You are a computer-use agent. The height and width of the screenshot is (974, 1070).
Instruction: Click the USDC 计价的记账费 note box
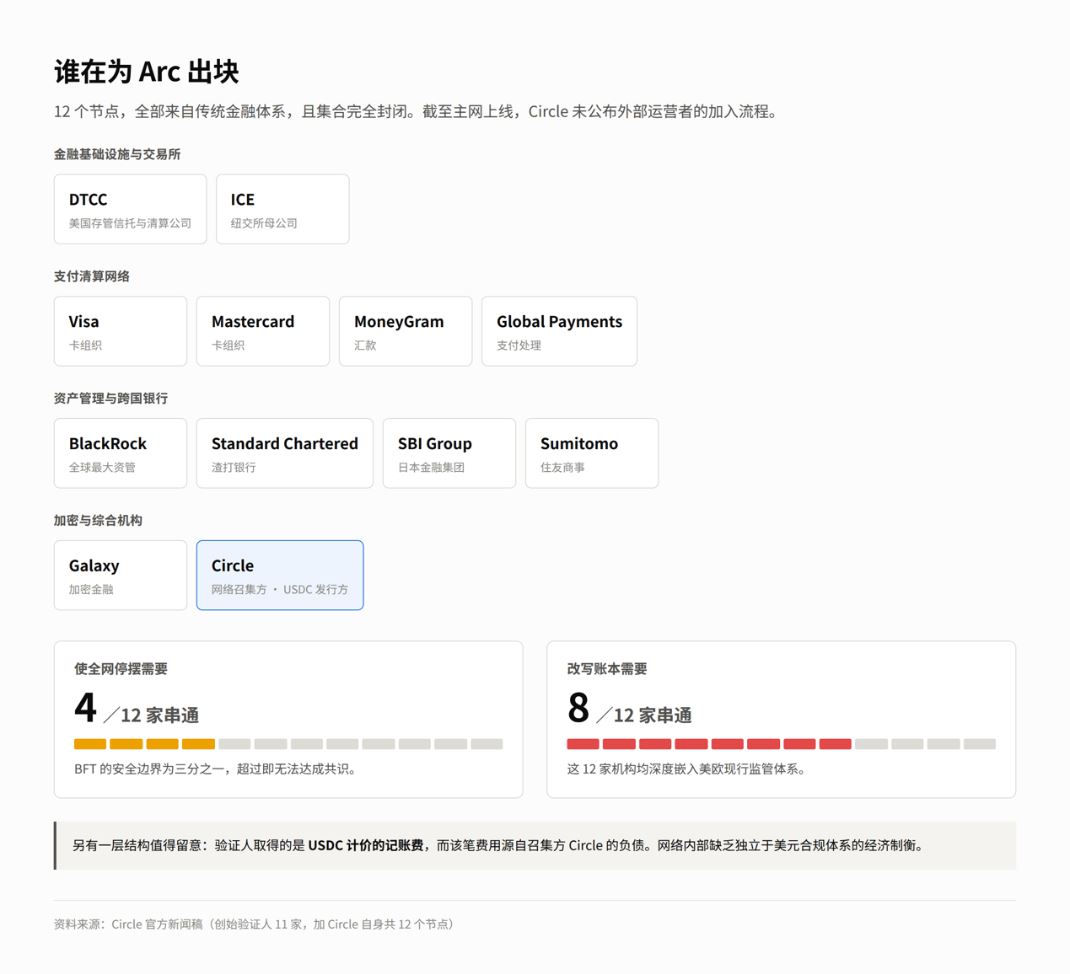(535, 846)
